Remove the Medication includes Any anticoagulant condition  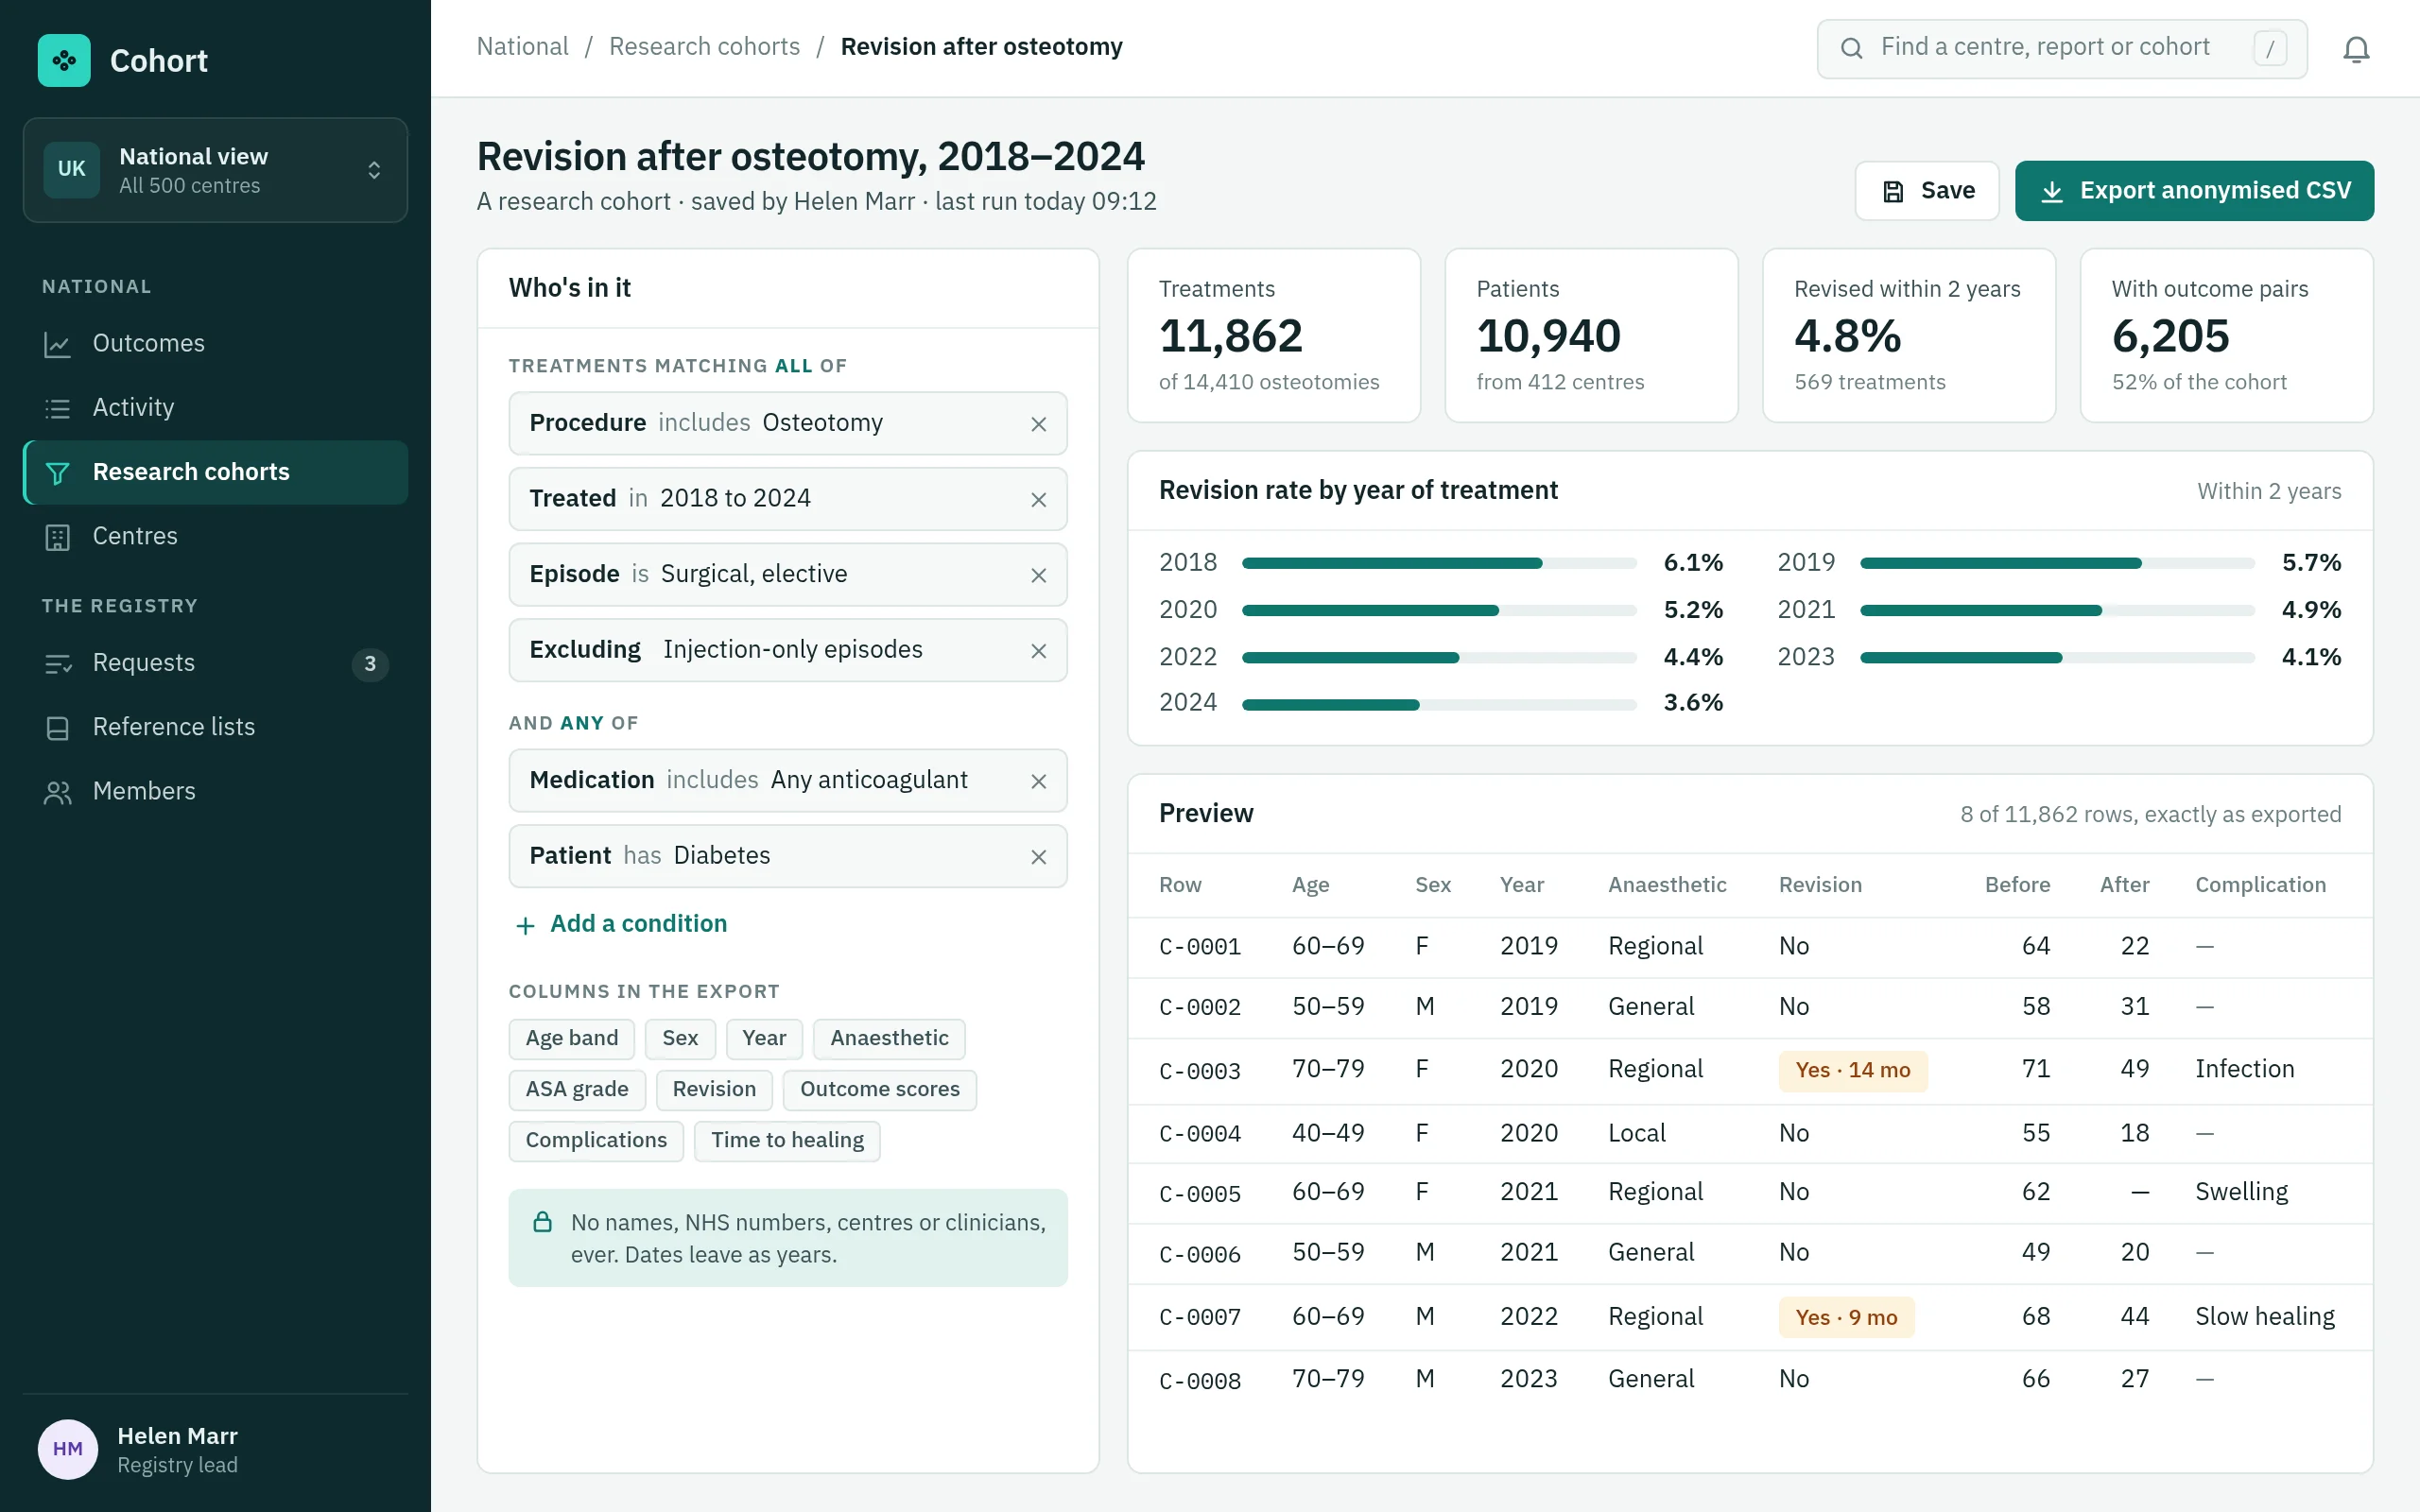(x=1038, y=781)
